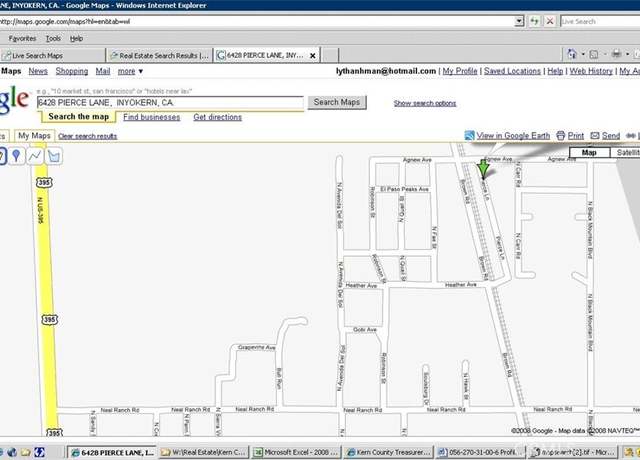
Task: Open the Favorites menu
Action: (x=22, y=38)
